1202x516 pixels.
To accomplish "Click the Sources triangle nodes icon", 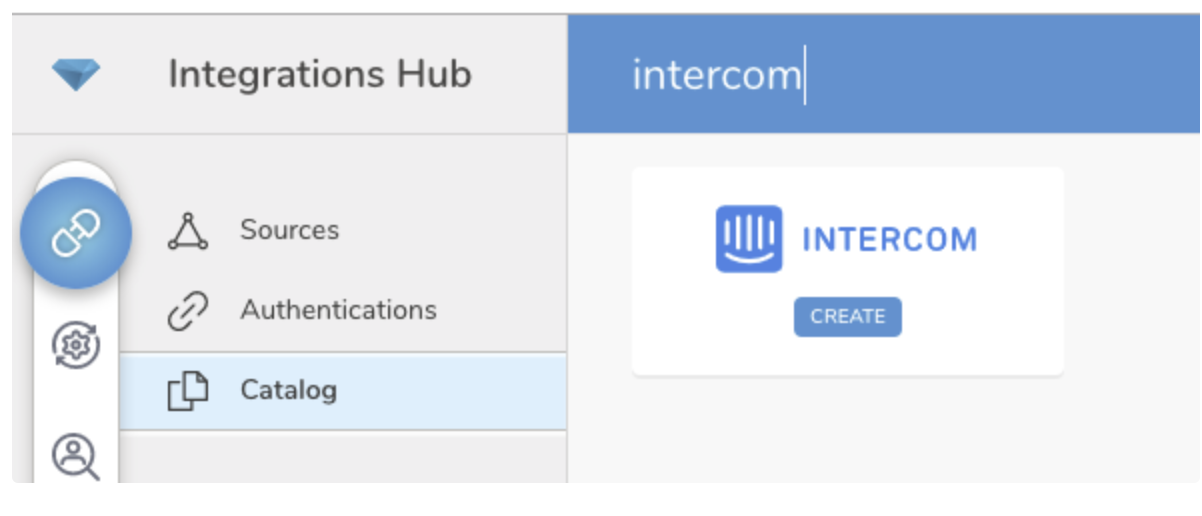I will tap(187, 231).
